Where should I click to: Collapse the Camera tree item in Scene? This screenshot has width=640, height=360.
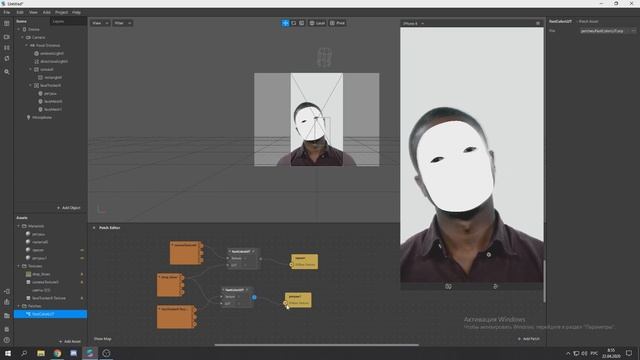click(x=23, y=37)
